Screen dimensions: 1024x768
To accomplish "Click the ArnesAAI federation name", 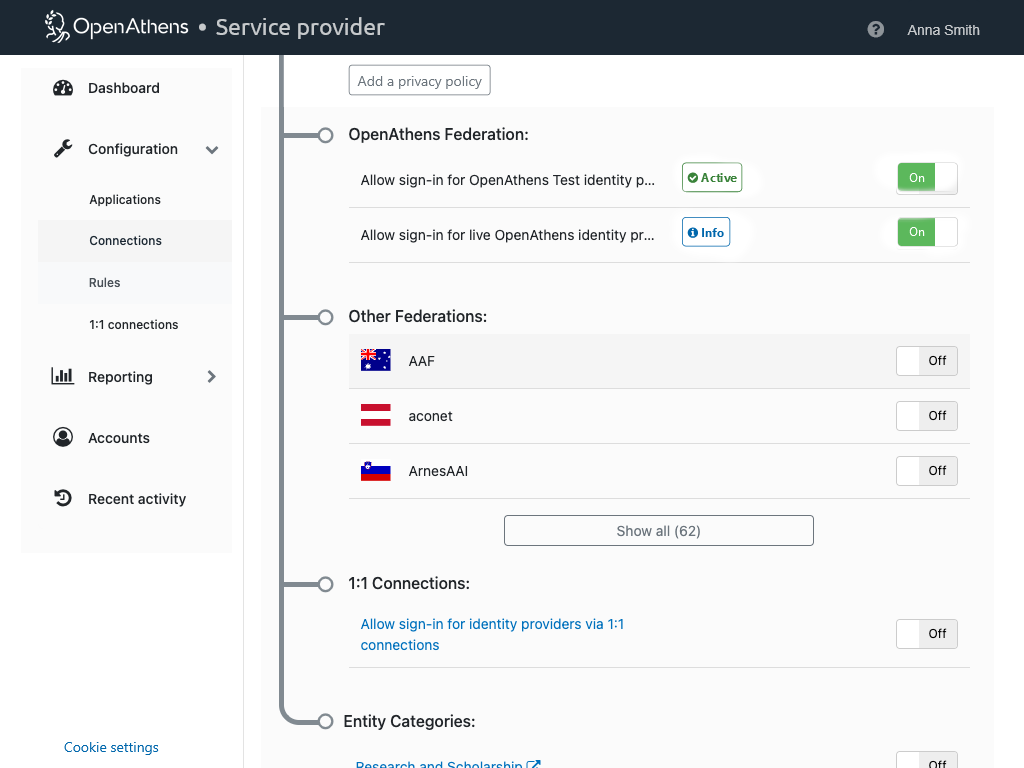I will pyautogui.click(x=438, y=471).
